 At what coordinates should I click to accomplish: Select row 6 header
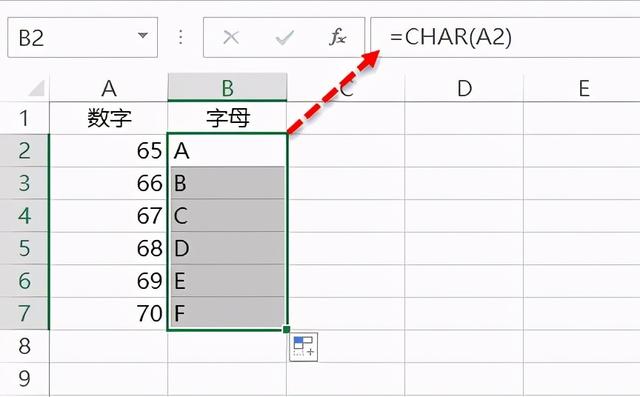24,281
